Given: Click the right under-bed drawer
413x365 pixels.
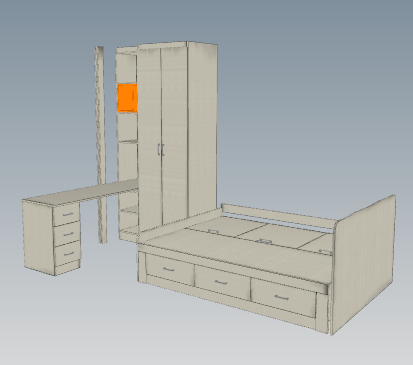Looking at the screenshot, I should 283,297.
